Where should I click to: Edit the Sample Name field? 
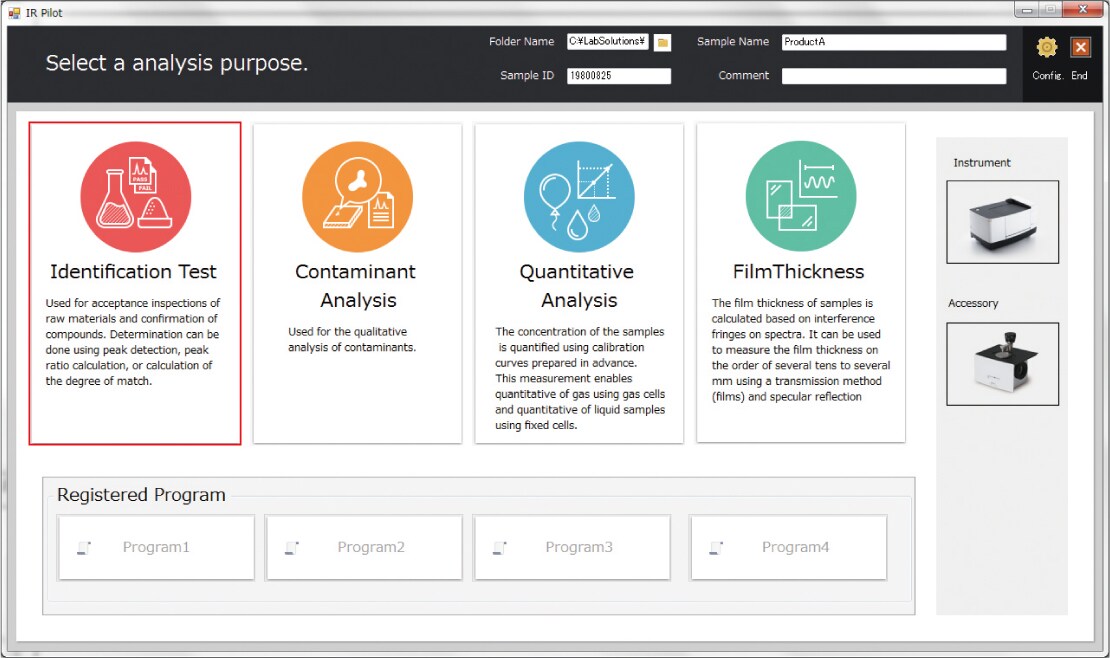(893, 42)
